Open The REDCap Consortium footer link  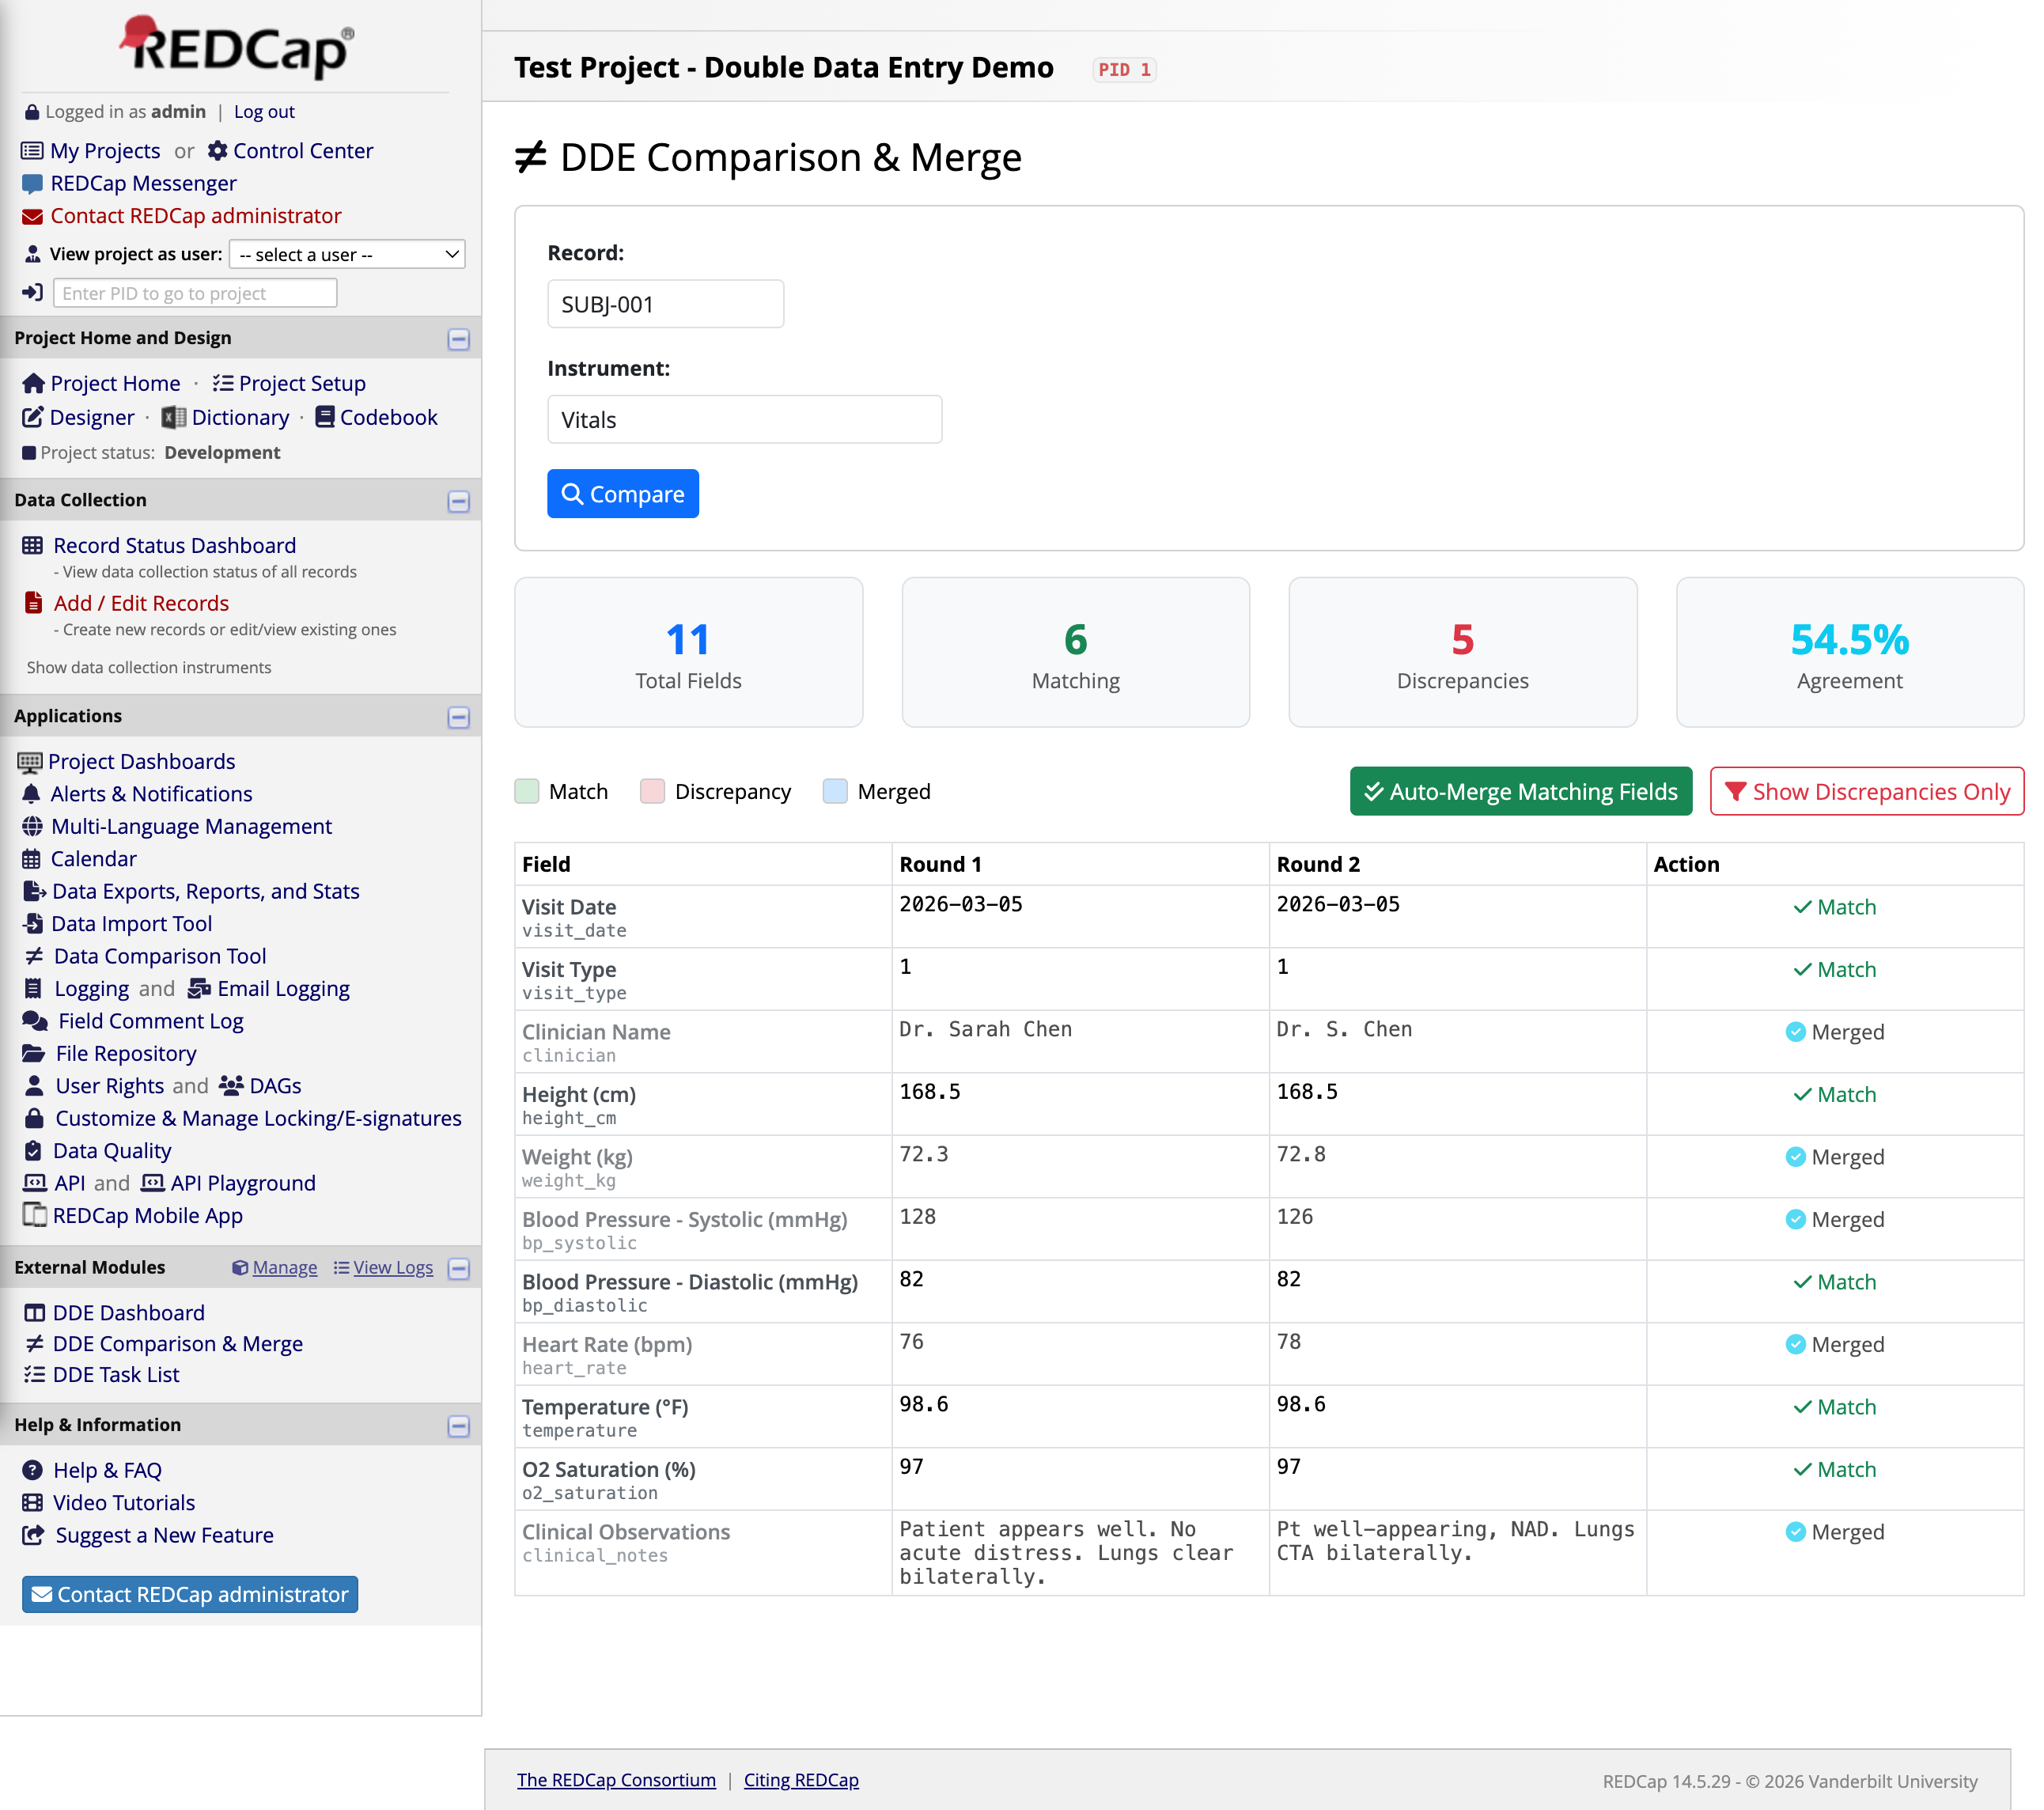point(616,1780)
